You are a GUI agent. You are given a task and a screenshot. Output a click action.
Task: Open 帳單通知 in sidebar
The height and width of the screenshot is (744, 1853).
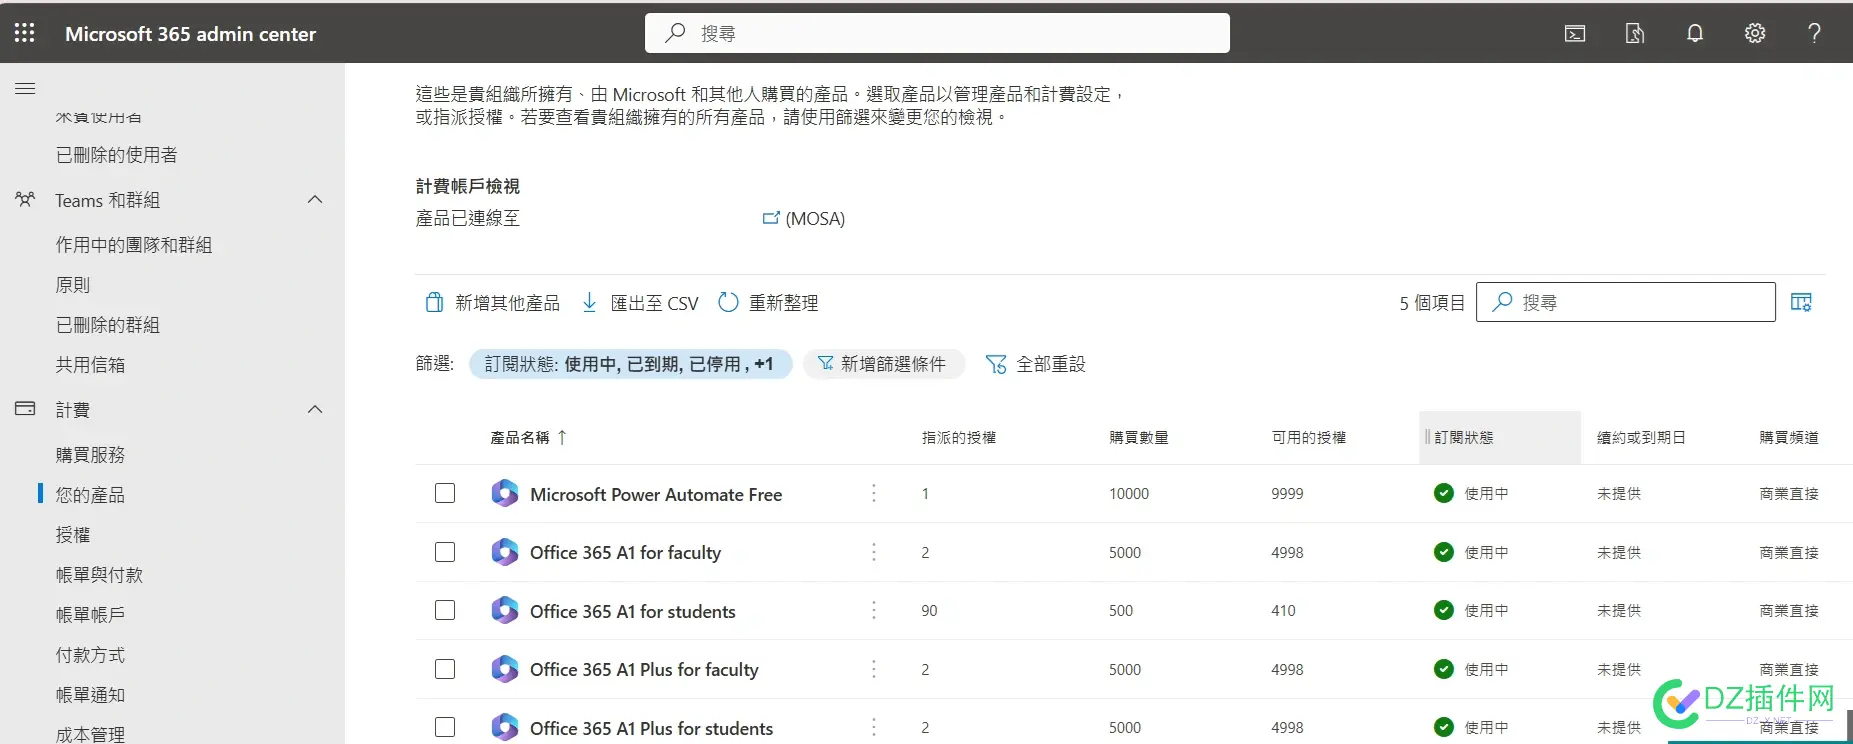91,695
